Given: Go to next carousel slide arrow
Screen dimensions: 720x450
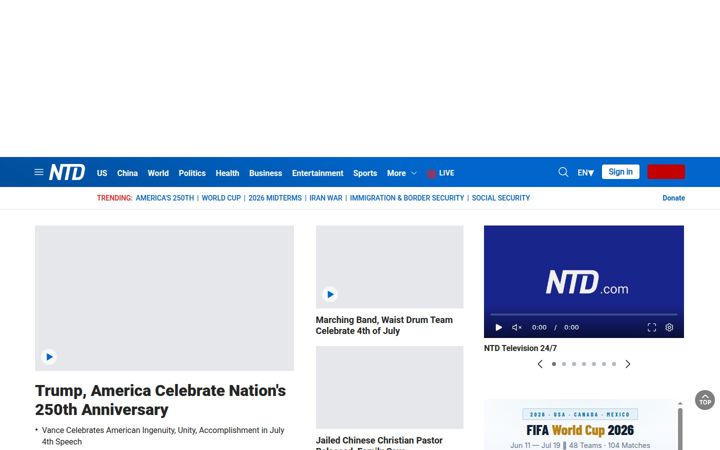Looking at the screenshot, I should pyautogui.click(x=628, y=364).
